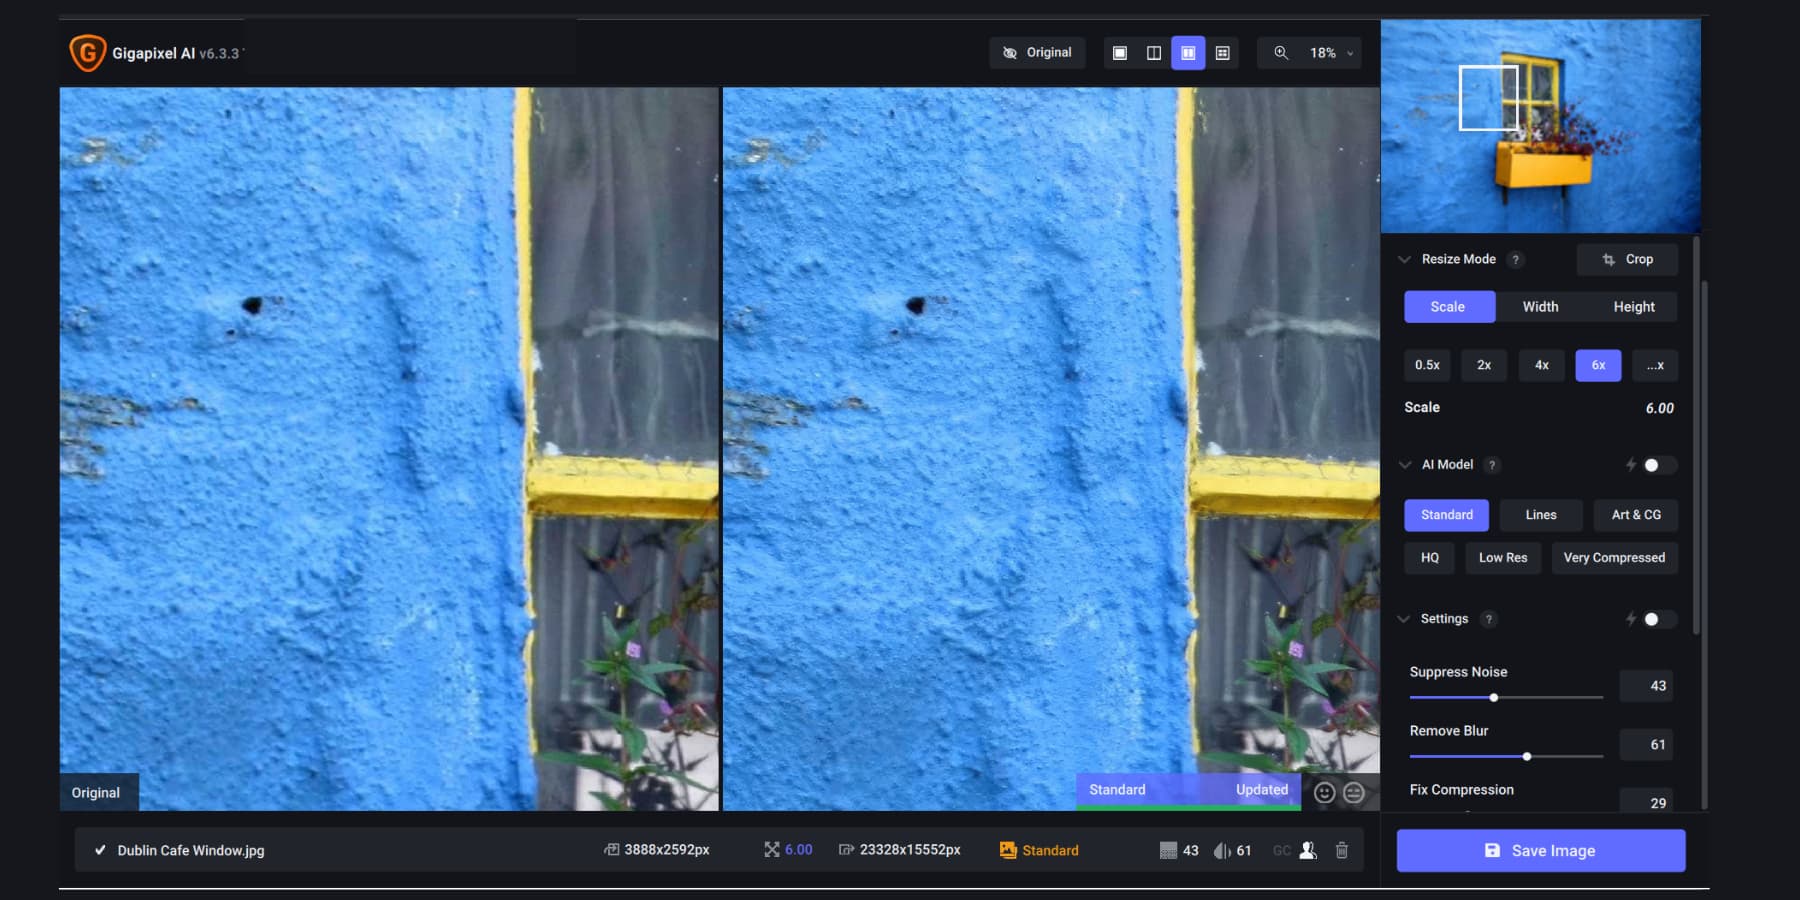Adjust the Remove Blur slider handle

point(1526,757)
